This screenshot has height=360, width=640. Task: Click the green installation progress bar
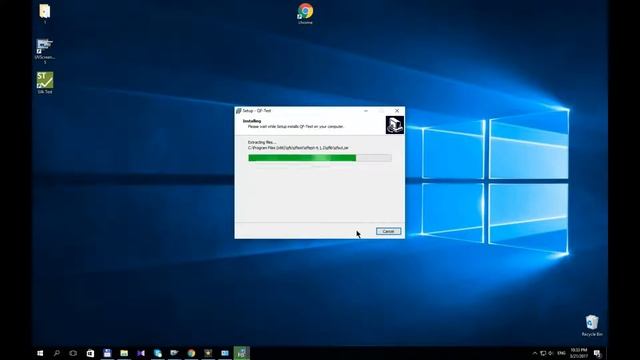[x=320, y=158]
